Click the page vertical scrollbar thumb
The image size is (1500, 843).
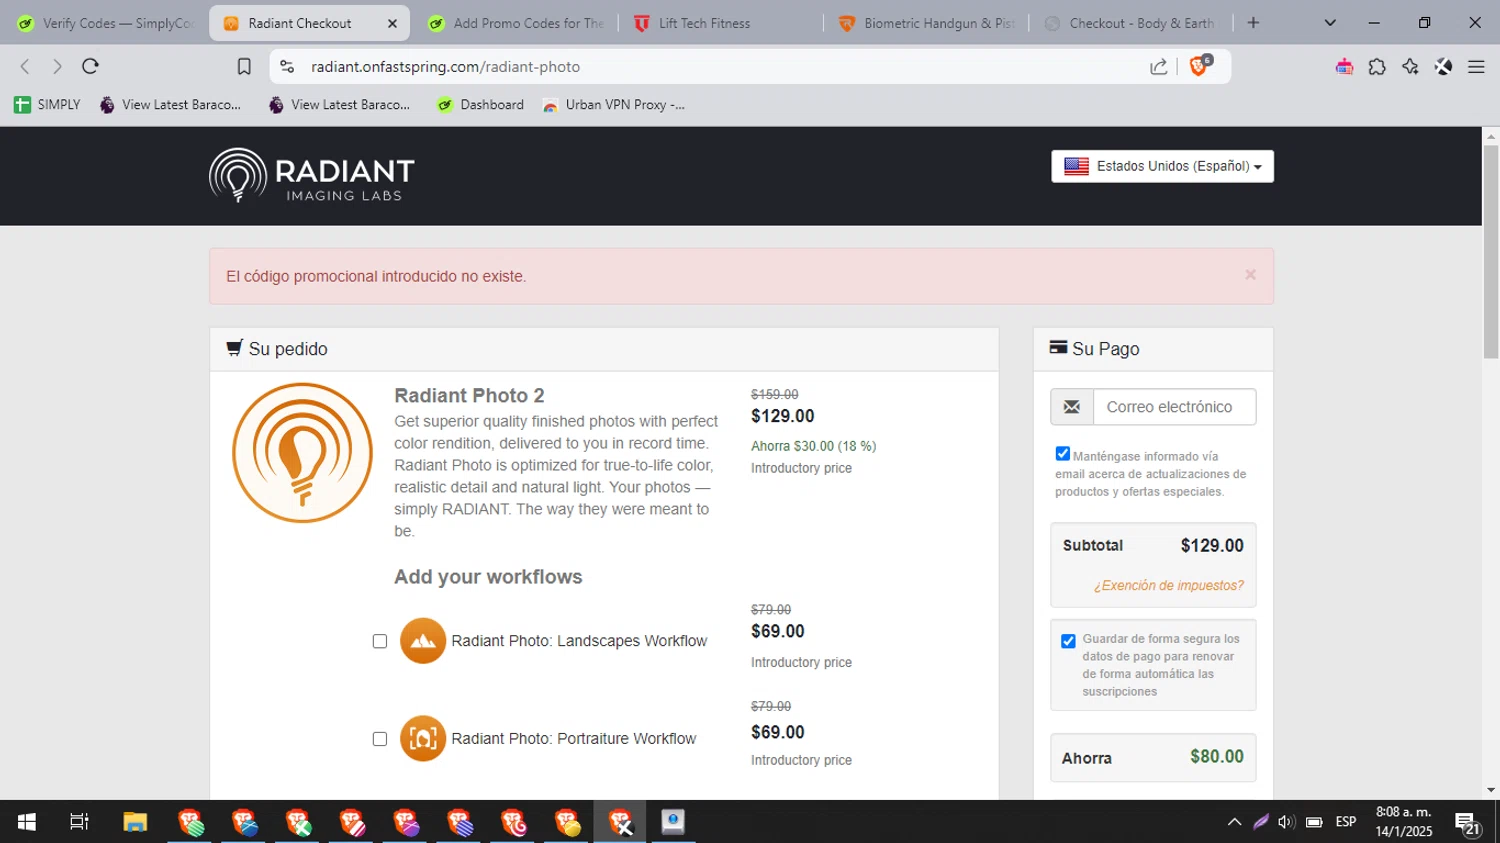pyautogui.click(x=1491, y=252)
